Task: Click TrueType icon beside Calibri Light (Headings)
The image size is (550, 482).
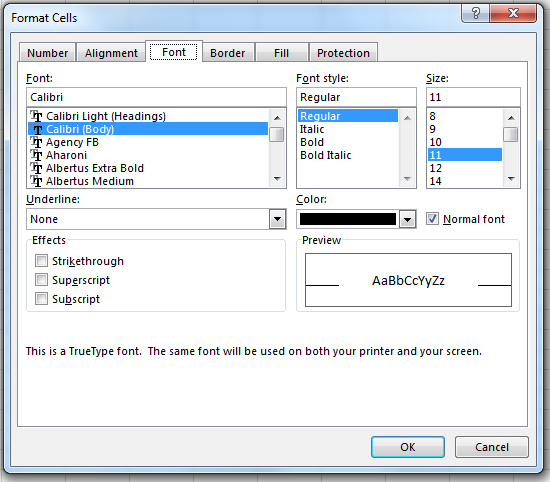Action: (x=36, y=116)
